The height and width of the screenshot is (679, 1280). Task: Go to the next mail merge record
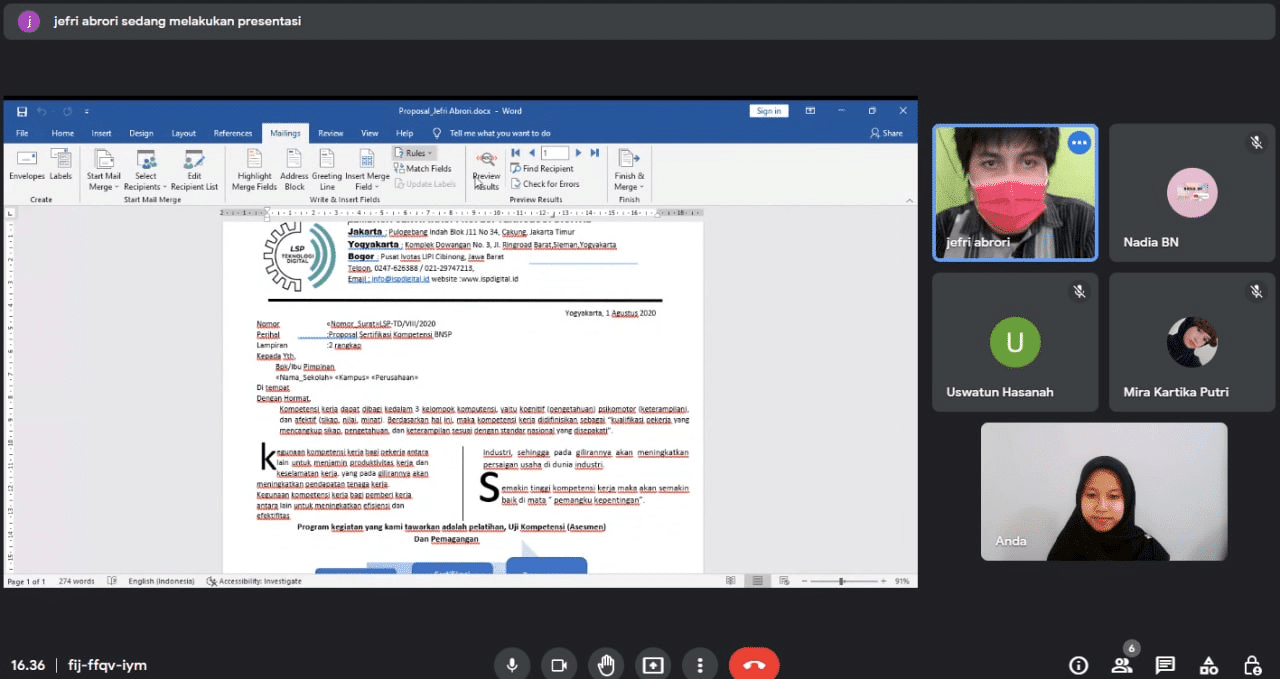coord(579,153)
